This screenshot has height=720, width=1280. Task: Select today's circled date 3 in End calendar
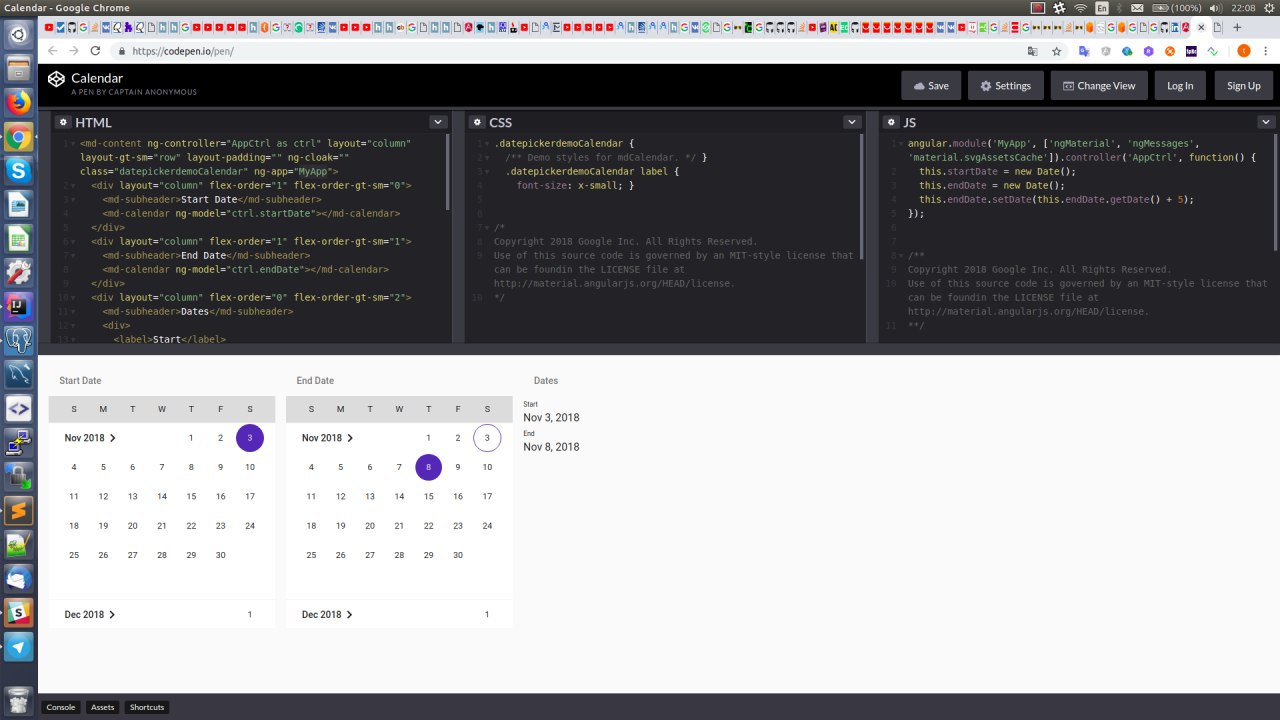pyautogui.click(x=487, y=438)
